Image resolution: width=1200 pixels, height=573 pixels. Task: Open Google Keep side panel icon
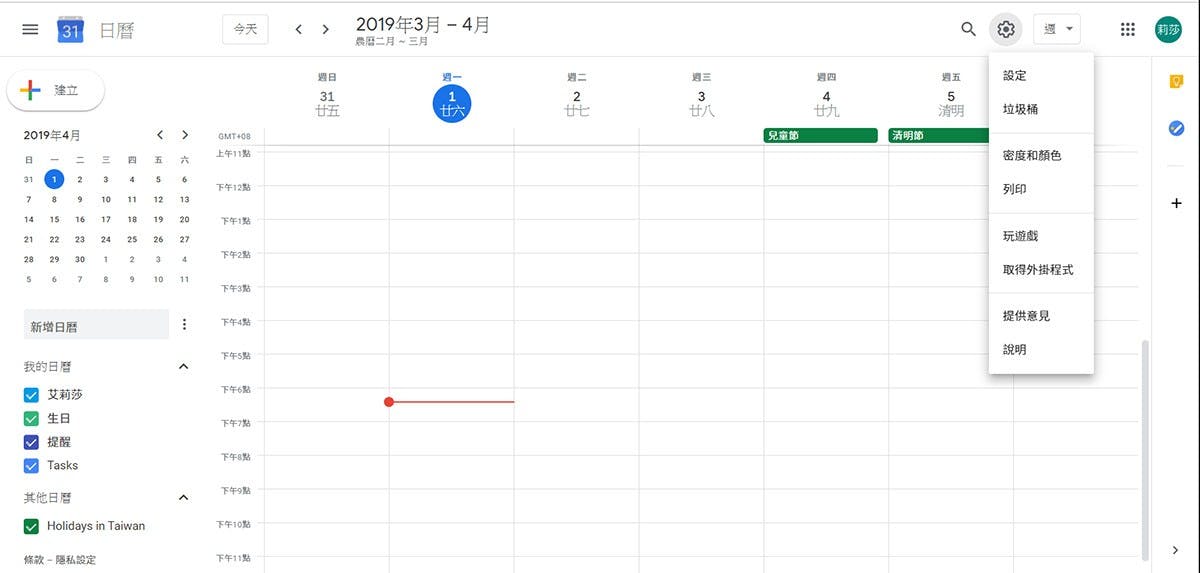tap(1176, 82)
